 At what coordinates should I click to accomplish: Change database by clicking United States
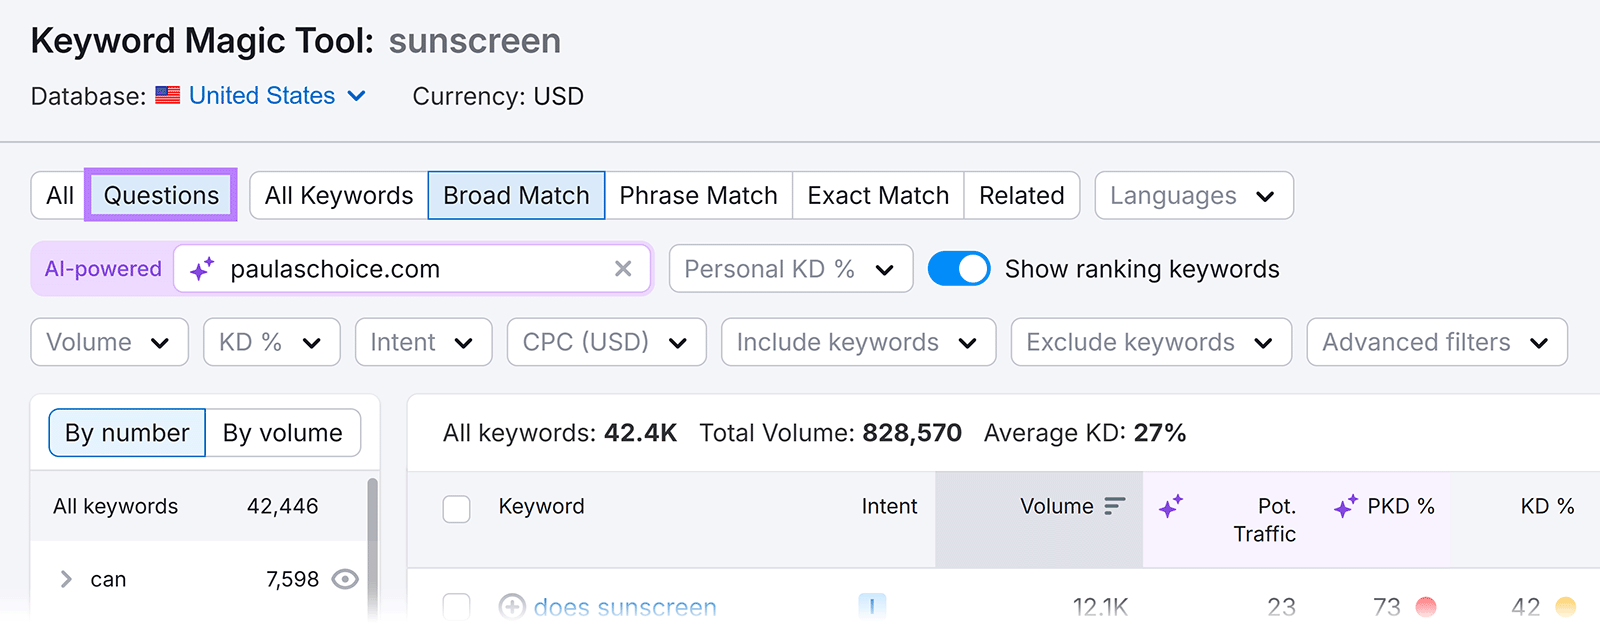261,96
